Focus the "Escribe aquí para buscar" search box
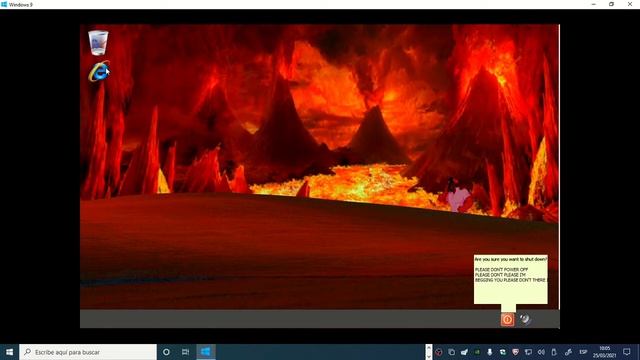 (88, 352)
